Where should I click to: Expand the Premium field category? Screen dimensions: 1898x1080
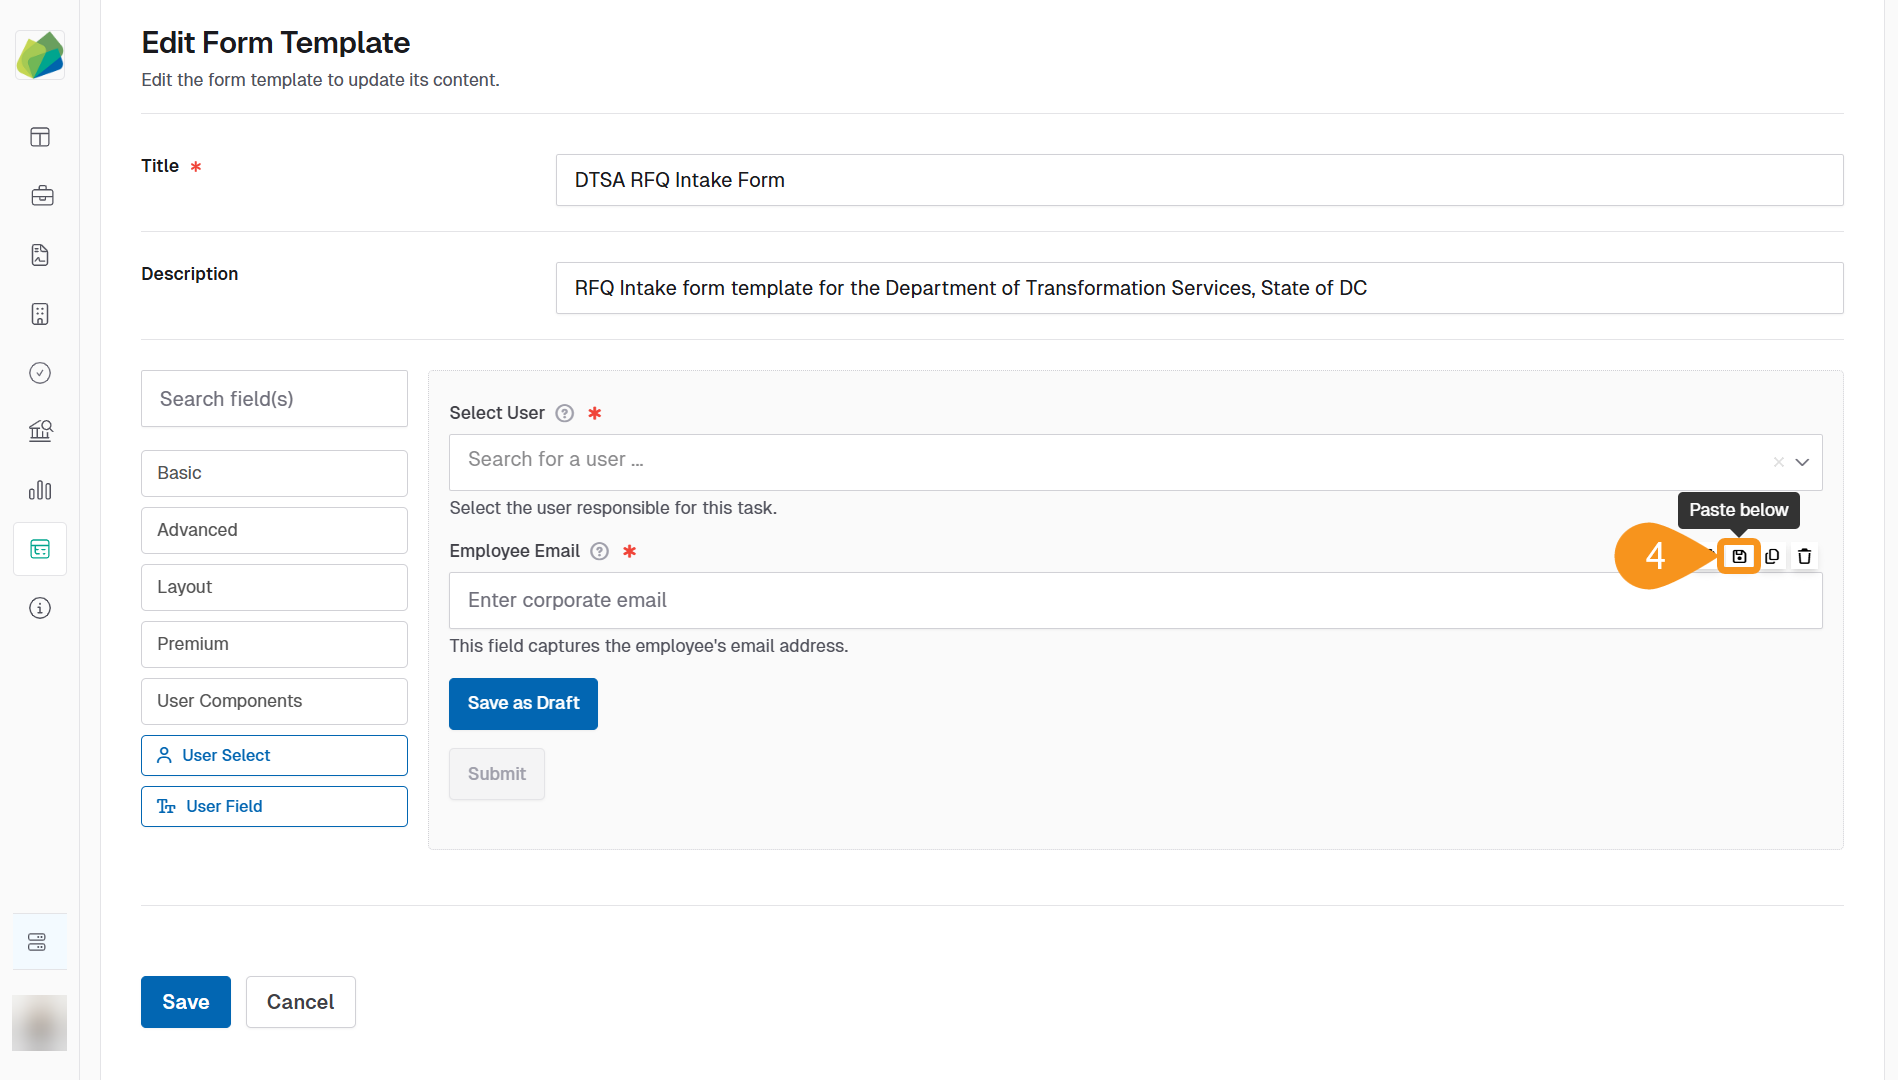[273, 644]
